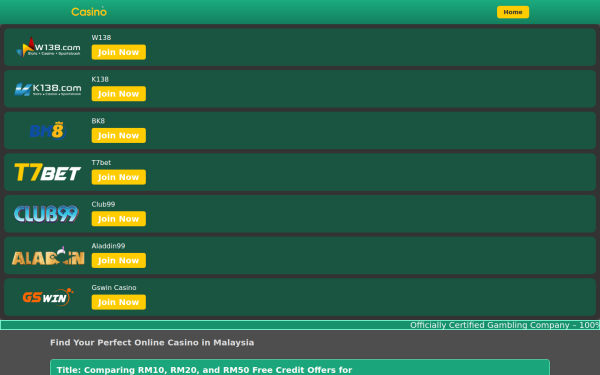Click the CLUB99 logo

click(x=47, y=214)
